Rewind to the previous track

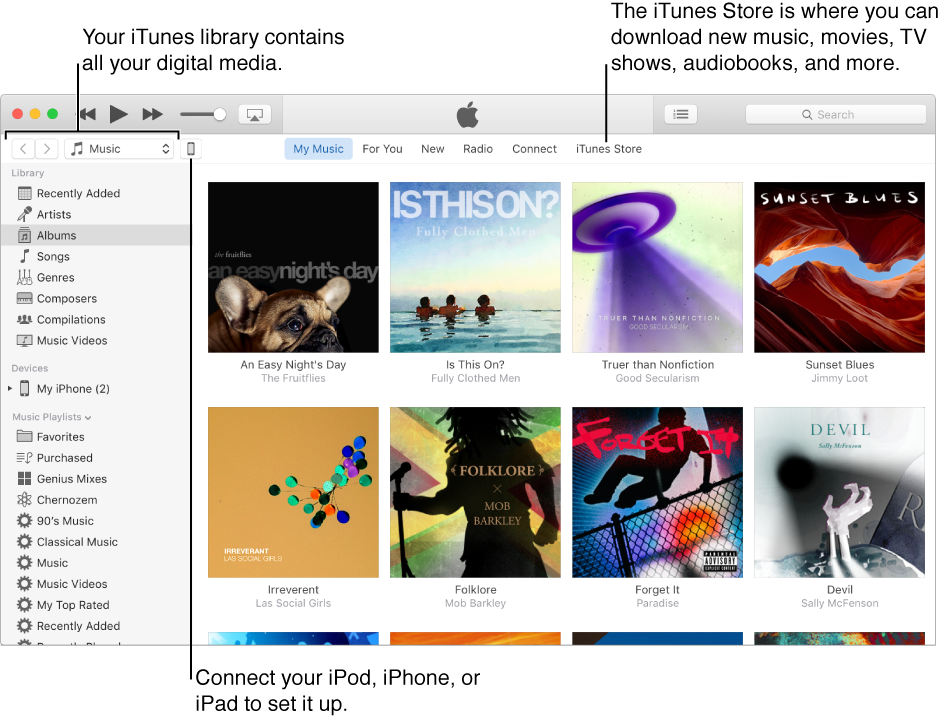click(x=87, y=114)
